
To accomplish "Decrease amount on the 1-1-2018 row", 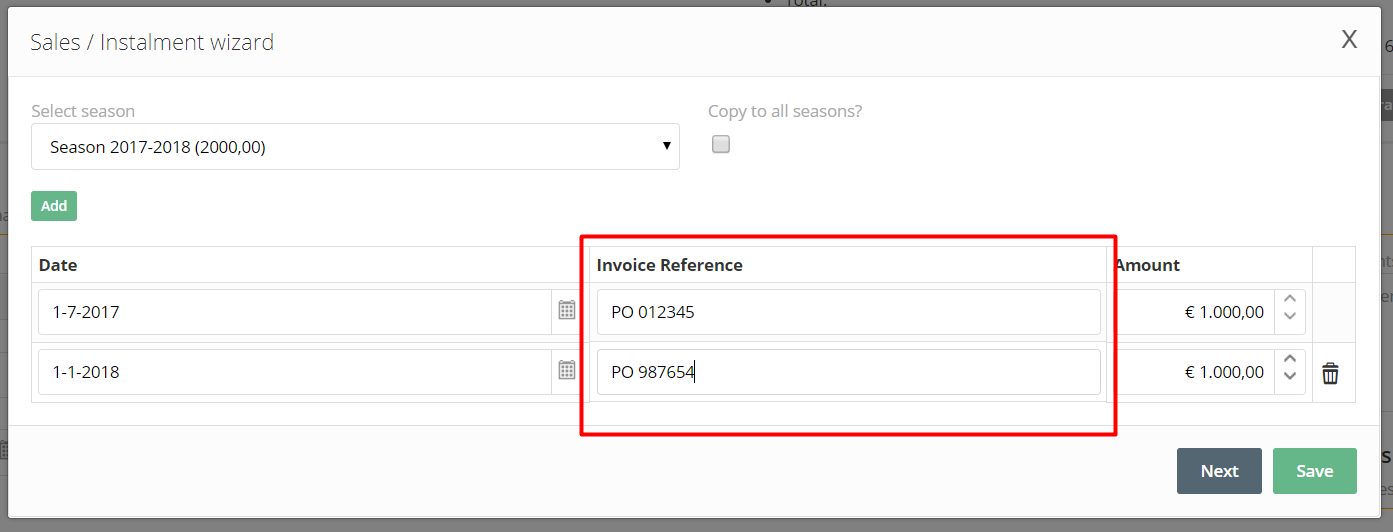I will 1289,377.
